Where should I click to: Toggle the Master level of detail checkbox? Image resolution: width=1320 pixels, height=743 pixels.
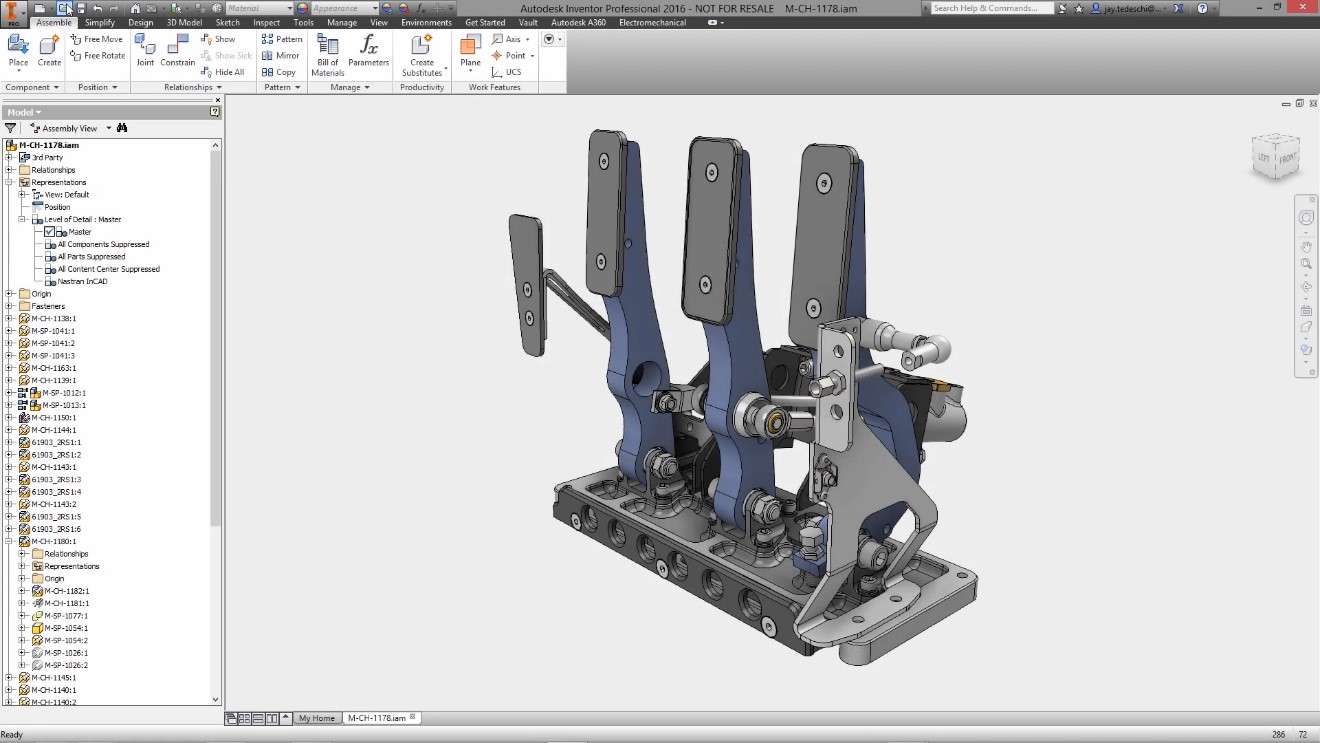pos(49,232)
